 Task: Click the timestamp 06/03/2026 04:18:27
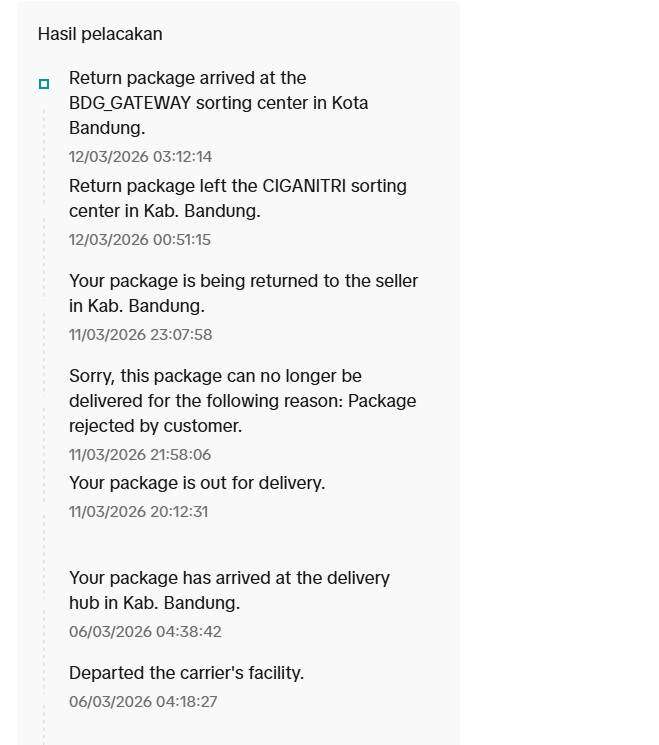coord(143,702)
